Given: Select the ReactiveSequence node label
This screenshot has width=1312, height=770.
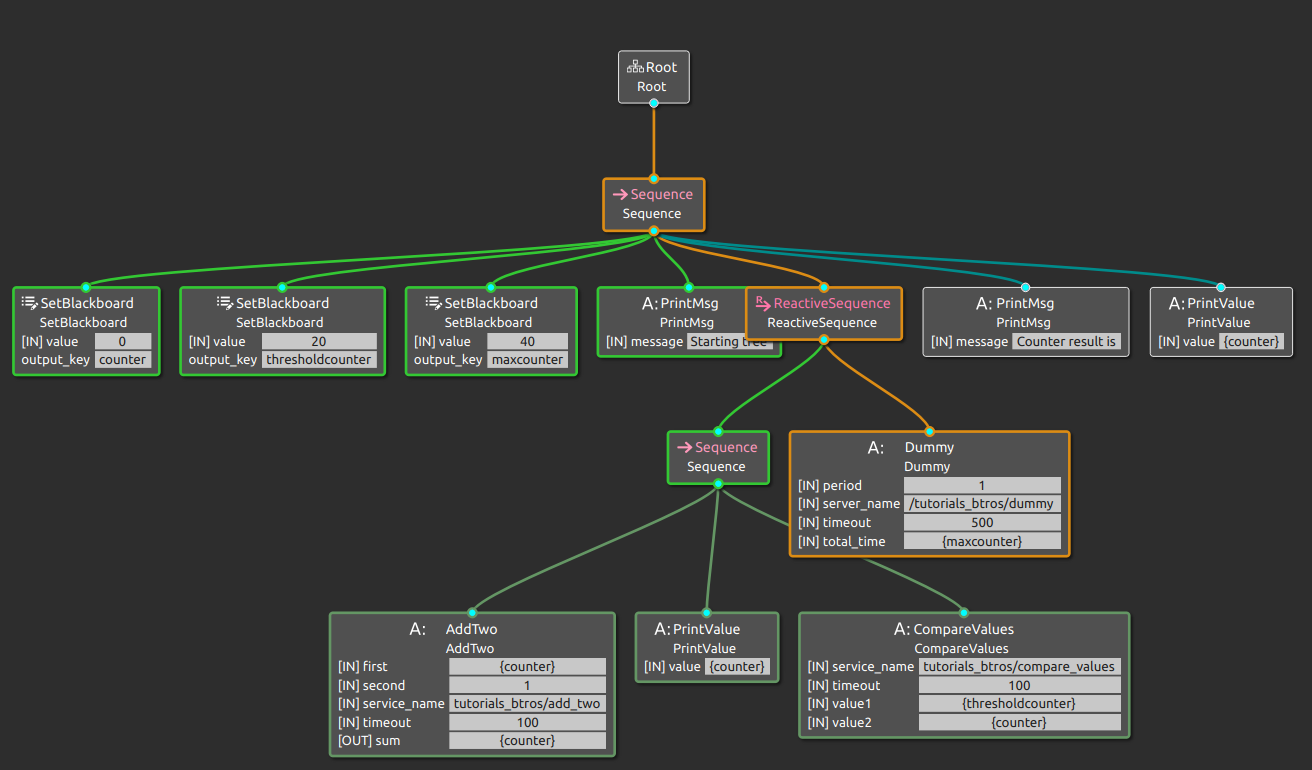Looking at the screenshot, I should (x=822, y=322).
